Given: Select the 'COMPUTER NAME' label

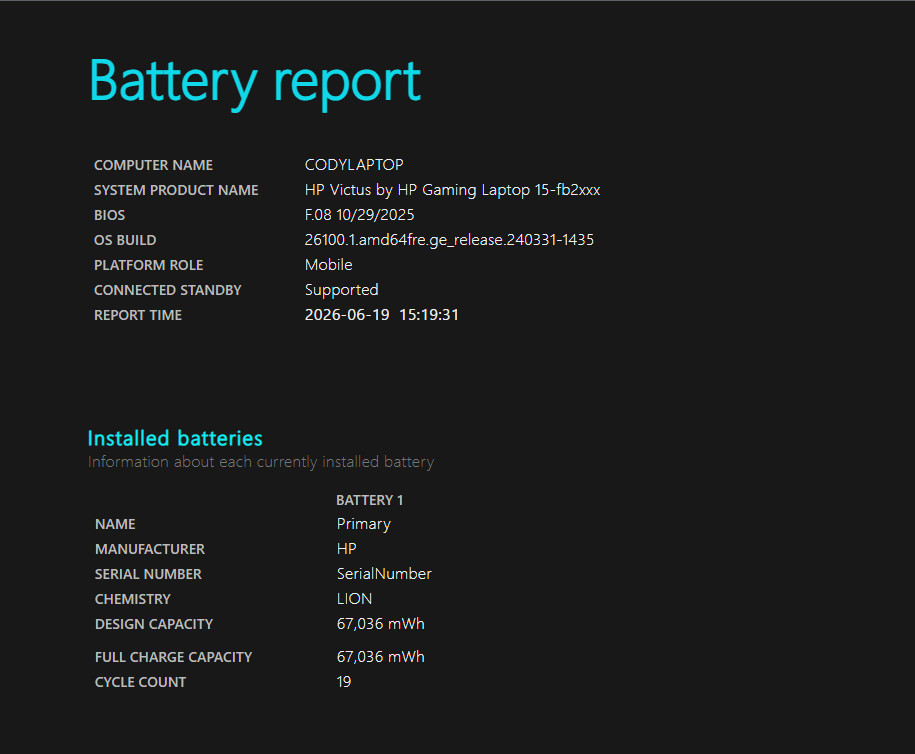Looking at the screenshot, I should click(x=153, y=165).
